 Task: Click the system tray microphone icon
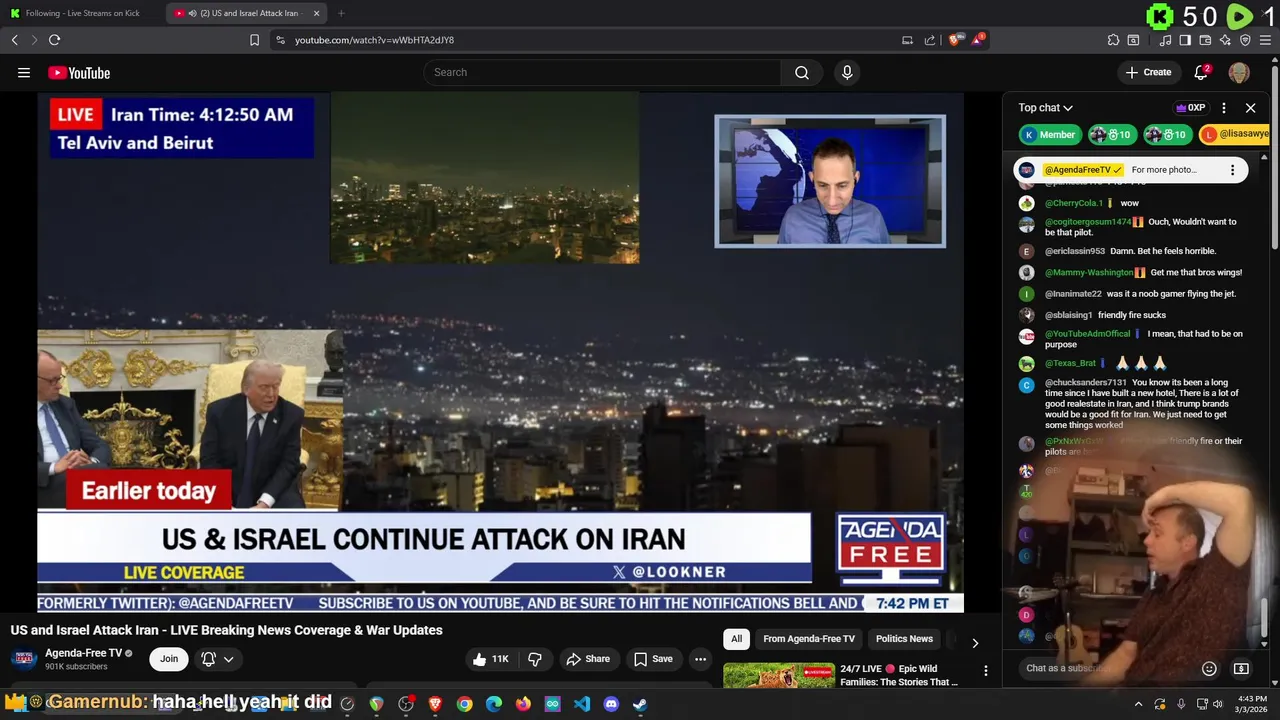(x=1181, y=704)
